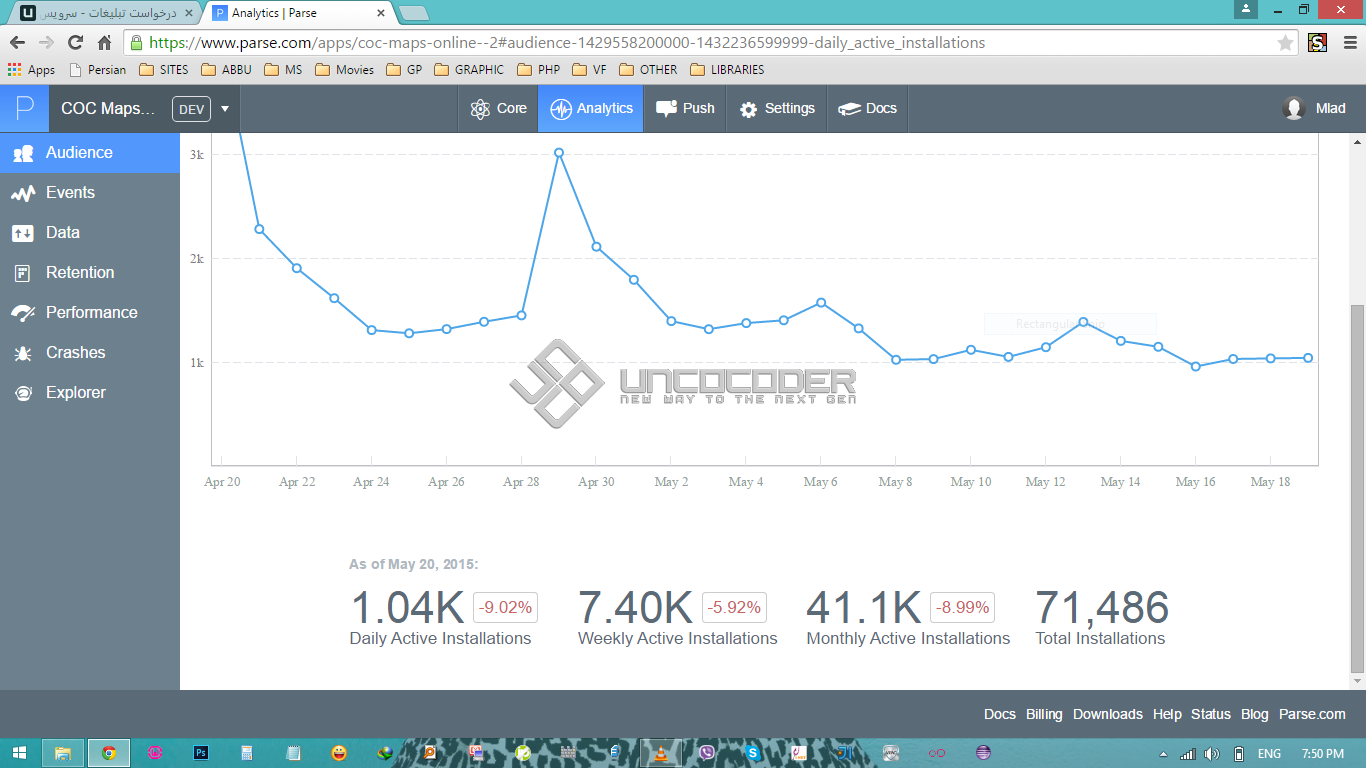Open the Core section
1366x768 pixels.
tap(498, 108)
